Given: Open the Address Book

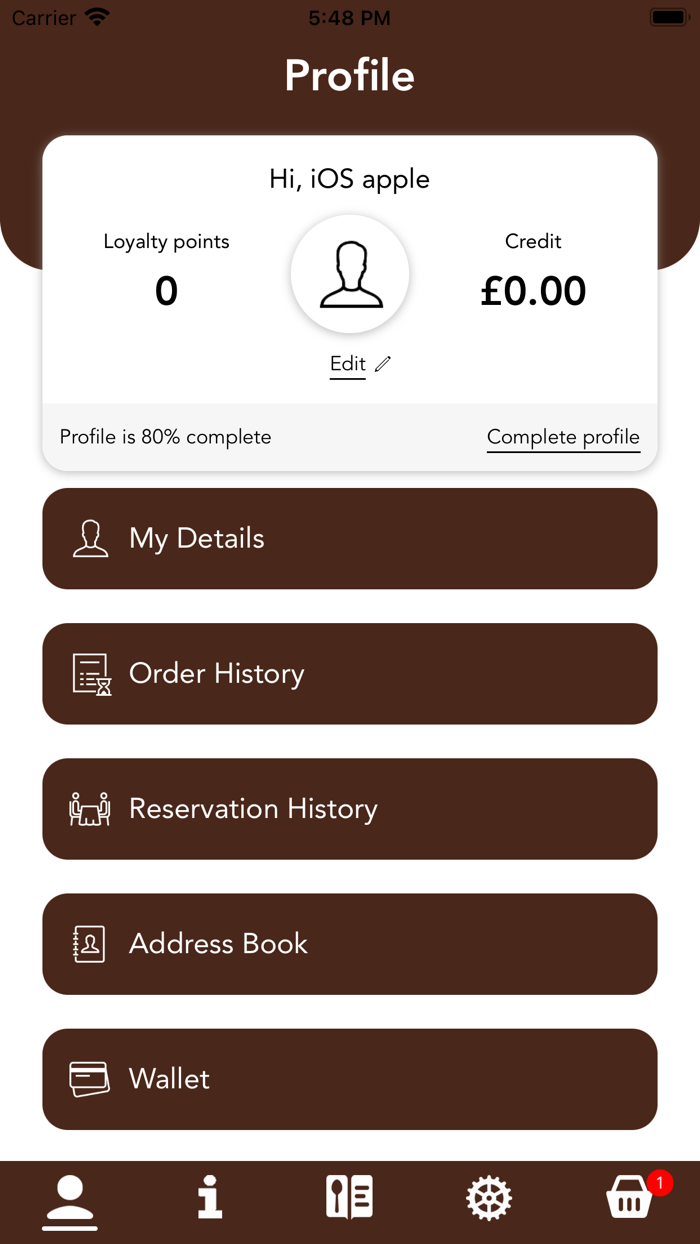Looking at the screenshot, I should 350,944.
